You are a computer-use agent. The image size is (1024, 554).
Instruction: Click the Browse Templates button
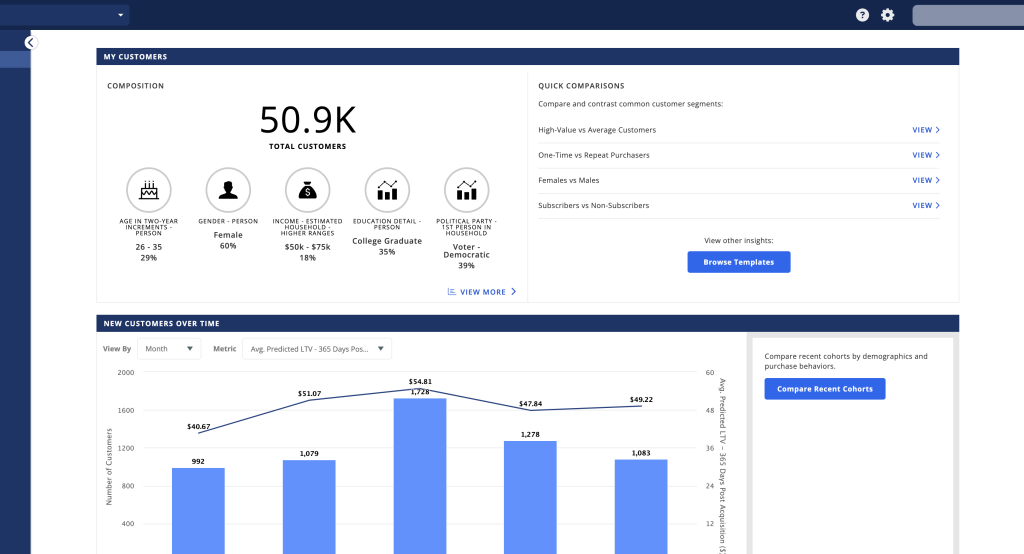[738, 262]
